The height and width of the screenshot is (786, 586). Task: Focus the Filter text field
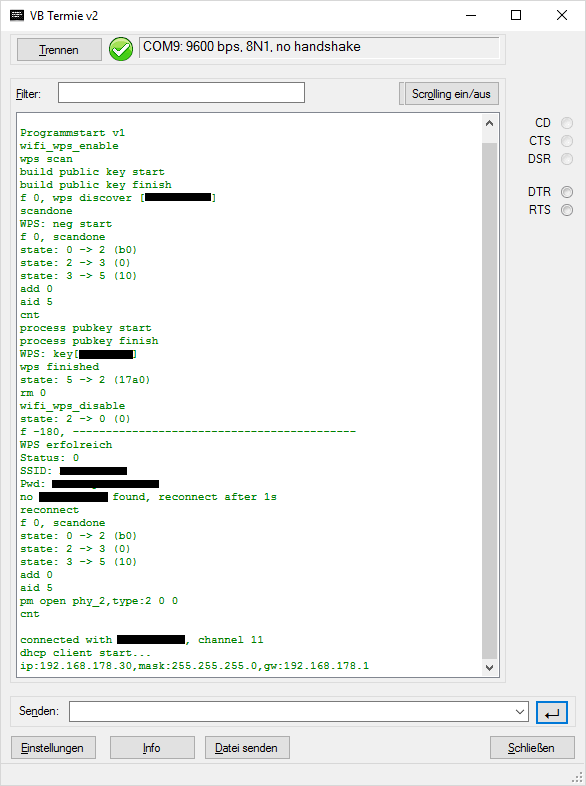(x=181, y=93)
